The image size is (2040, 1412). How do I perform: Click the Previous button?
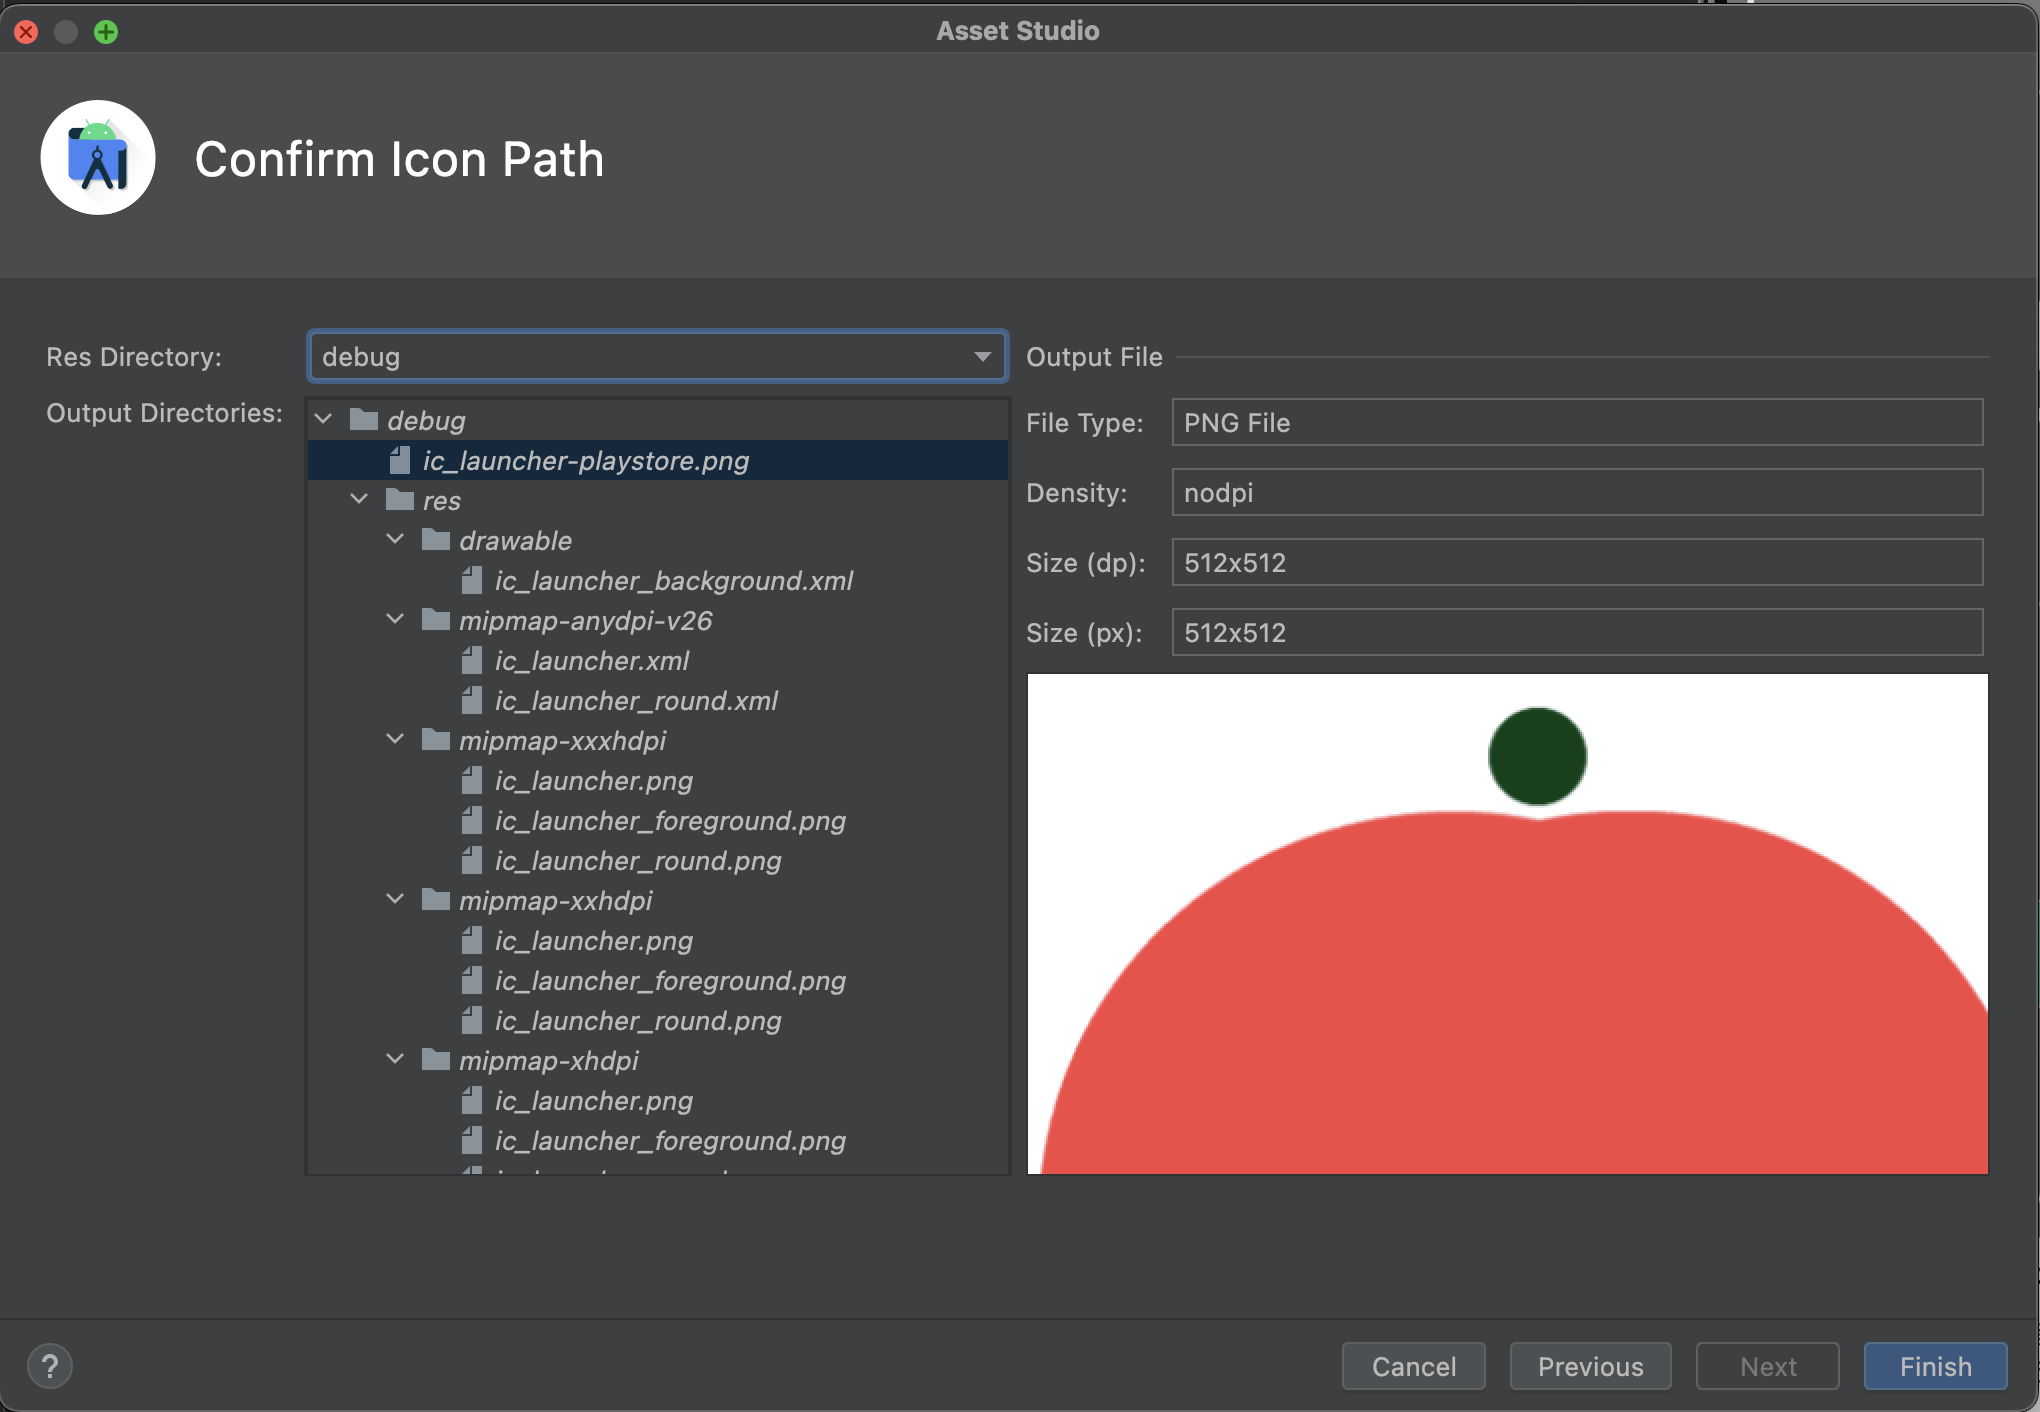pyautogui.click(x=1590, y=1366)
